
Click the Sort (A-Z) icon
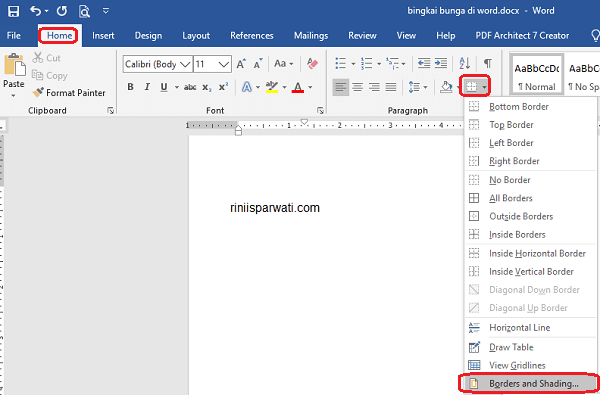[x=465, y=63]
